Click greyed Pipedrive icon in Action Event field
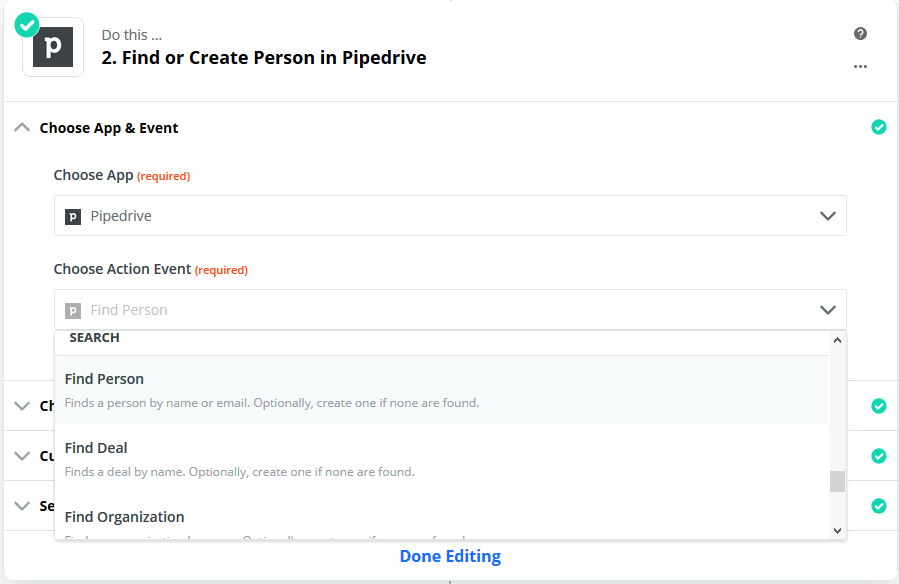The height and width of the screenshot is (584, 899). [73, 311]
